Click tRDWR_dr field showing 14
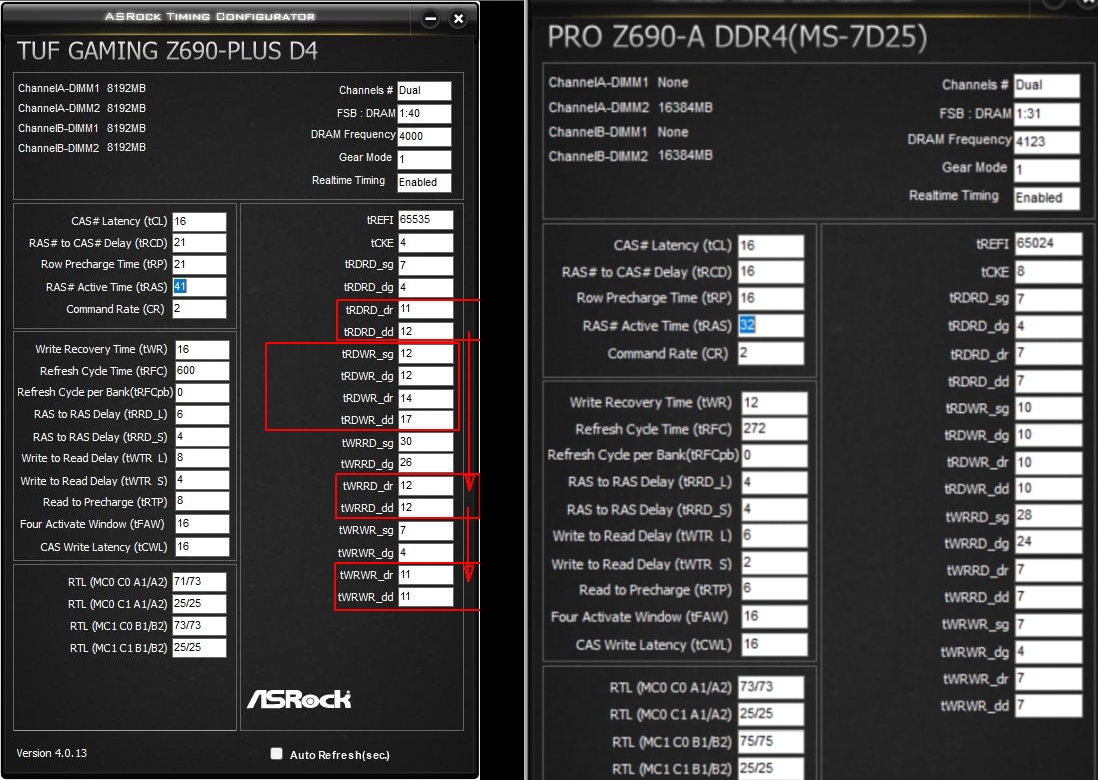The width and height of the screenshot is (1098, 780). click(x=426, y=398)
